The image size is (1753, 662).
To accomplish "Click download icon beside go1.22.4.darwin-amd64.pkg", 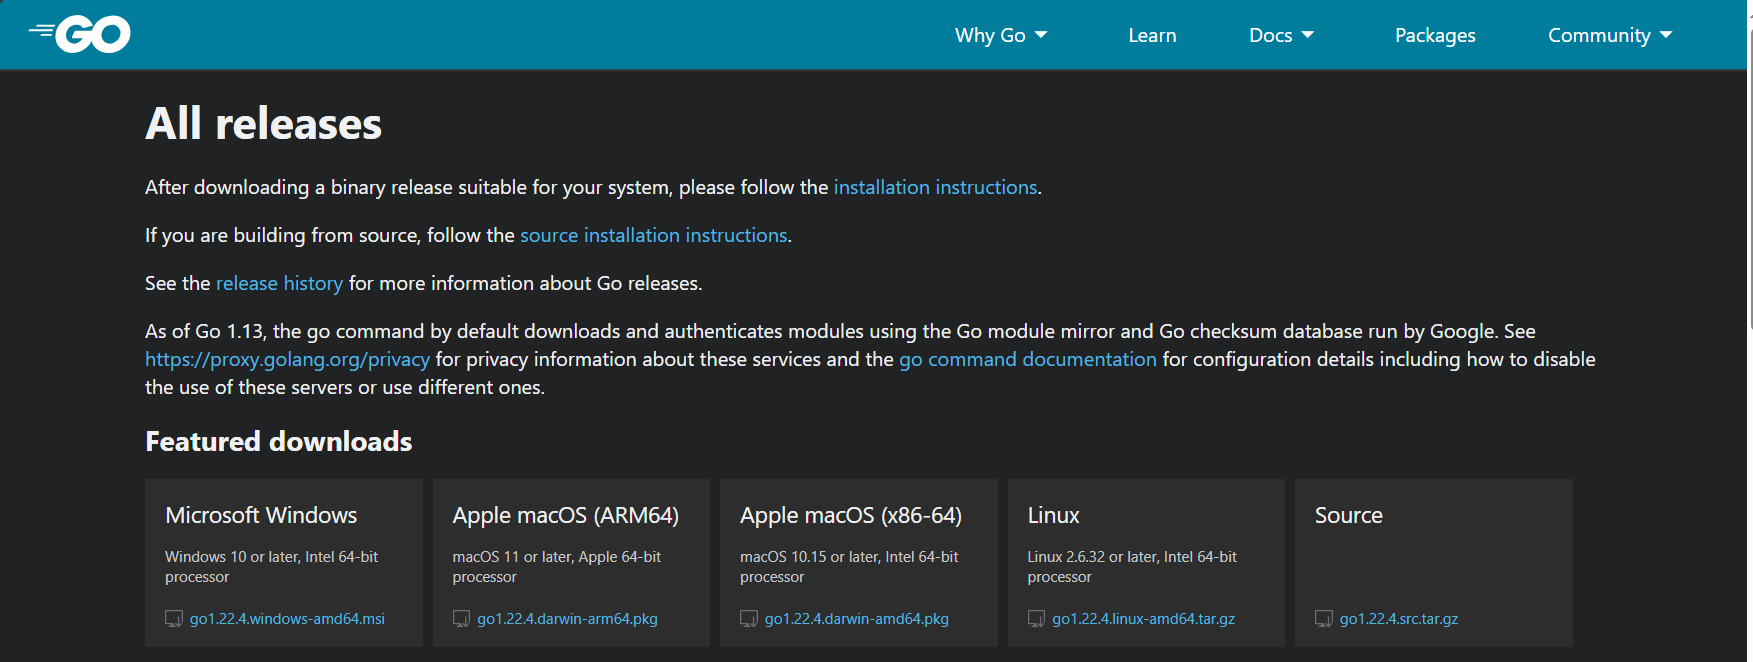I will pos(749,619).
